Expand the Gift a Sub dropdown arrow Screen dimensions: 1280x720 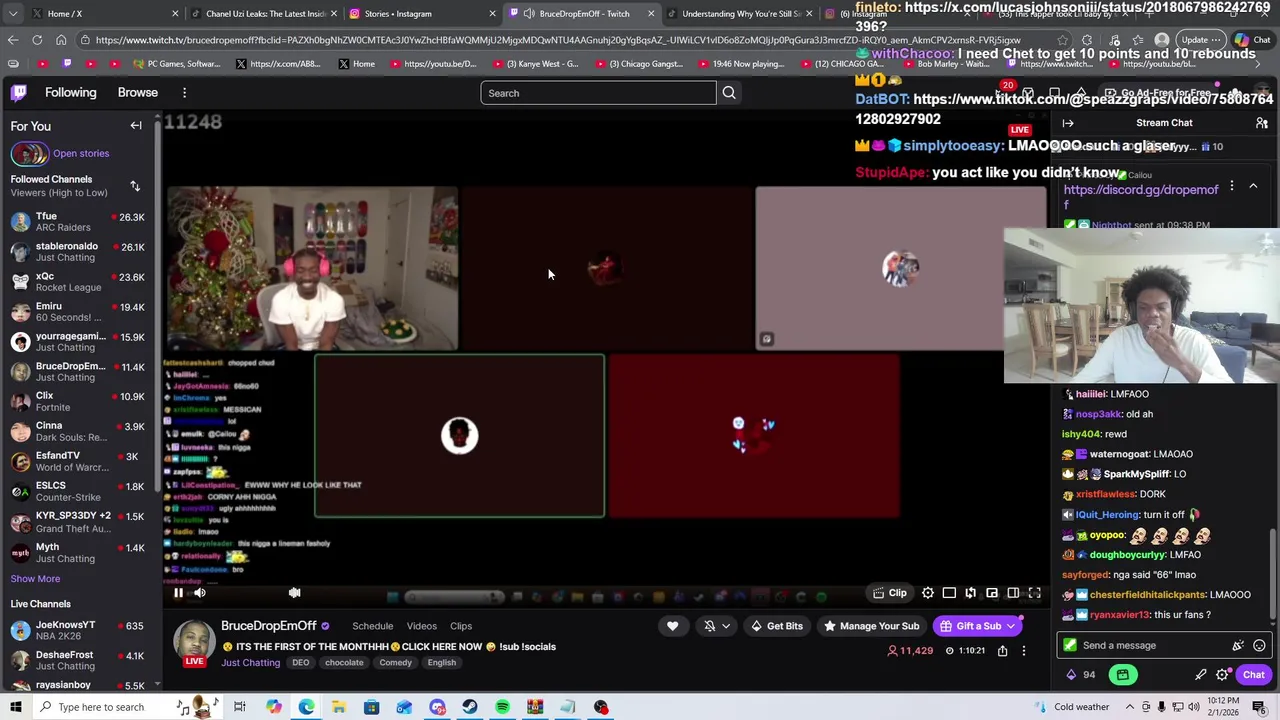point(1012,626)
